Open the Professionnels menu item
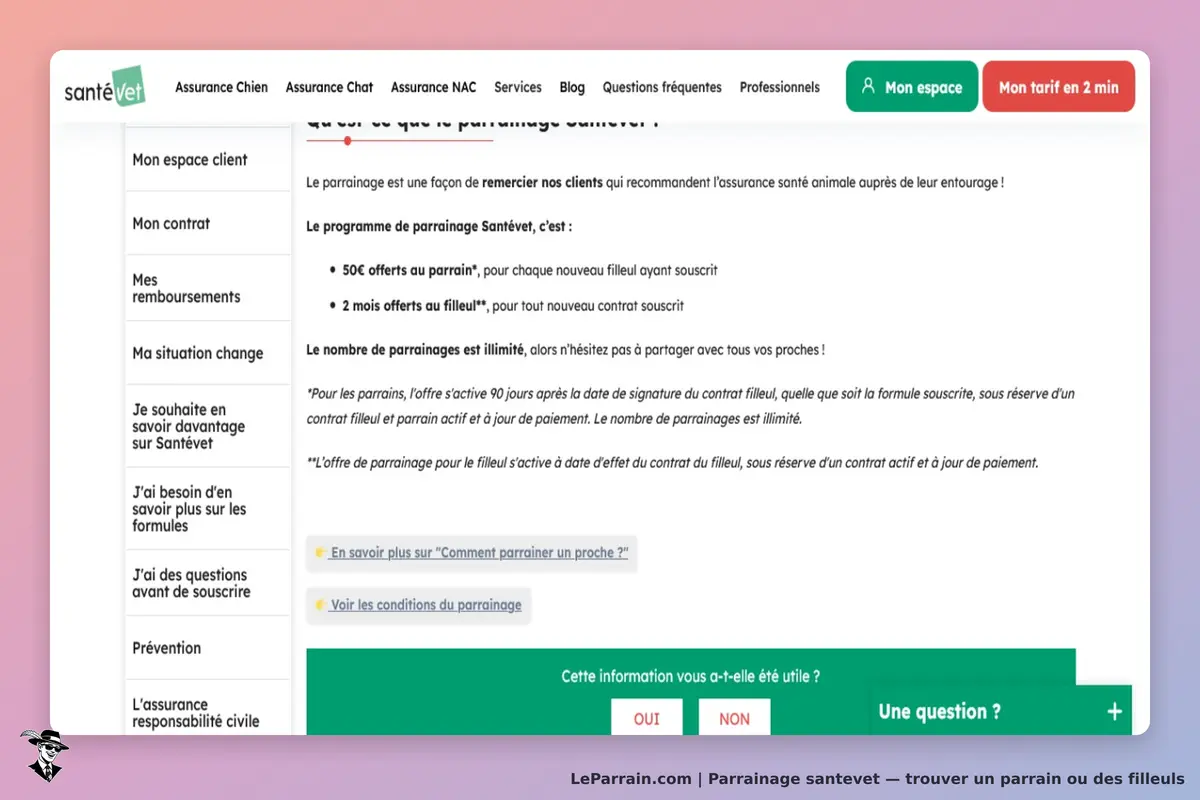The height and width of the screenshot is (800, 1200). (780, 87)
